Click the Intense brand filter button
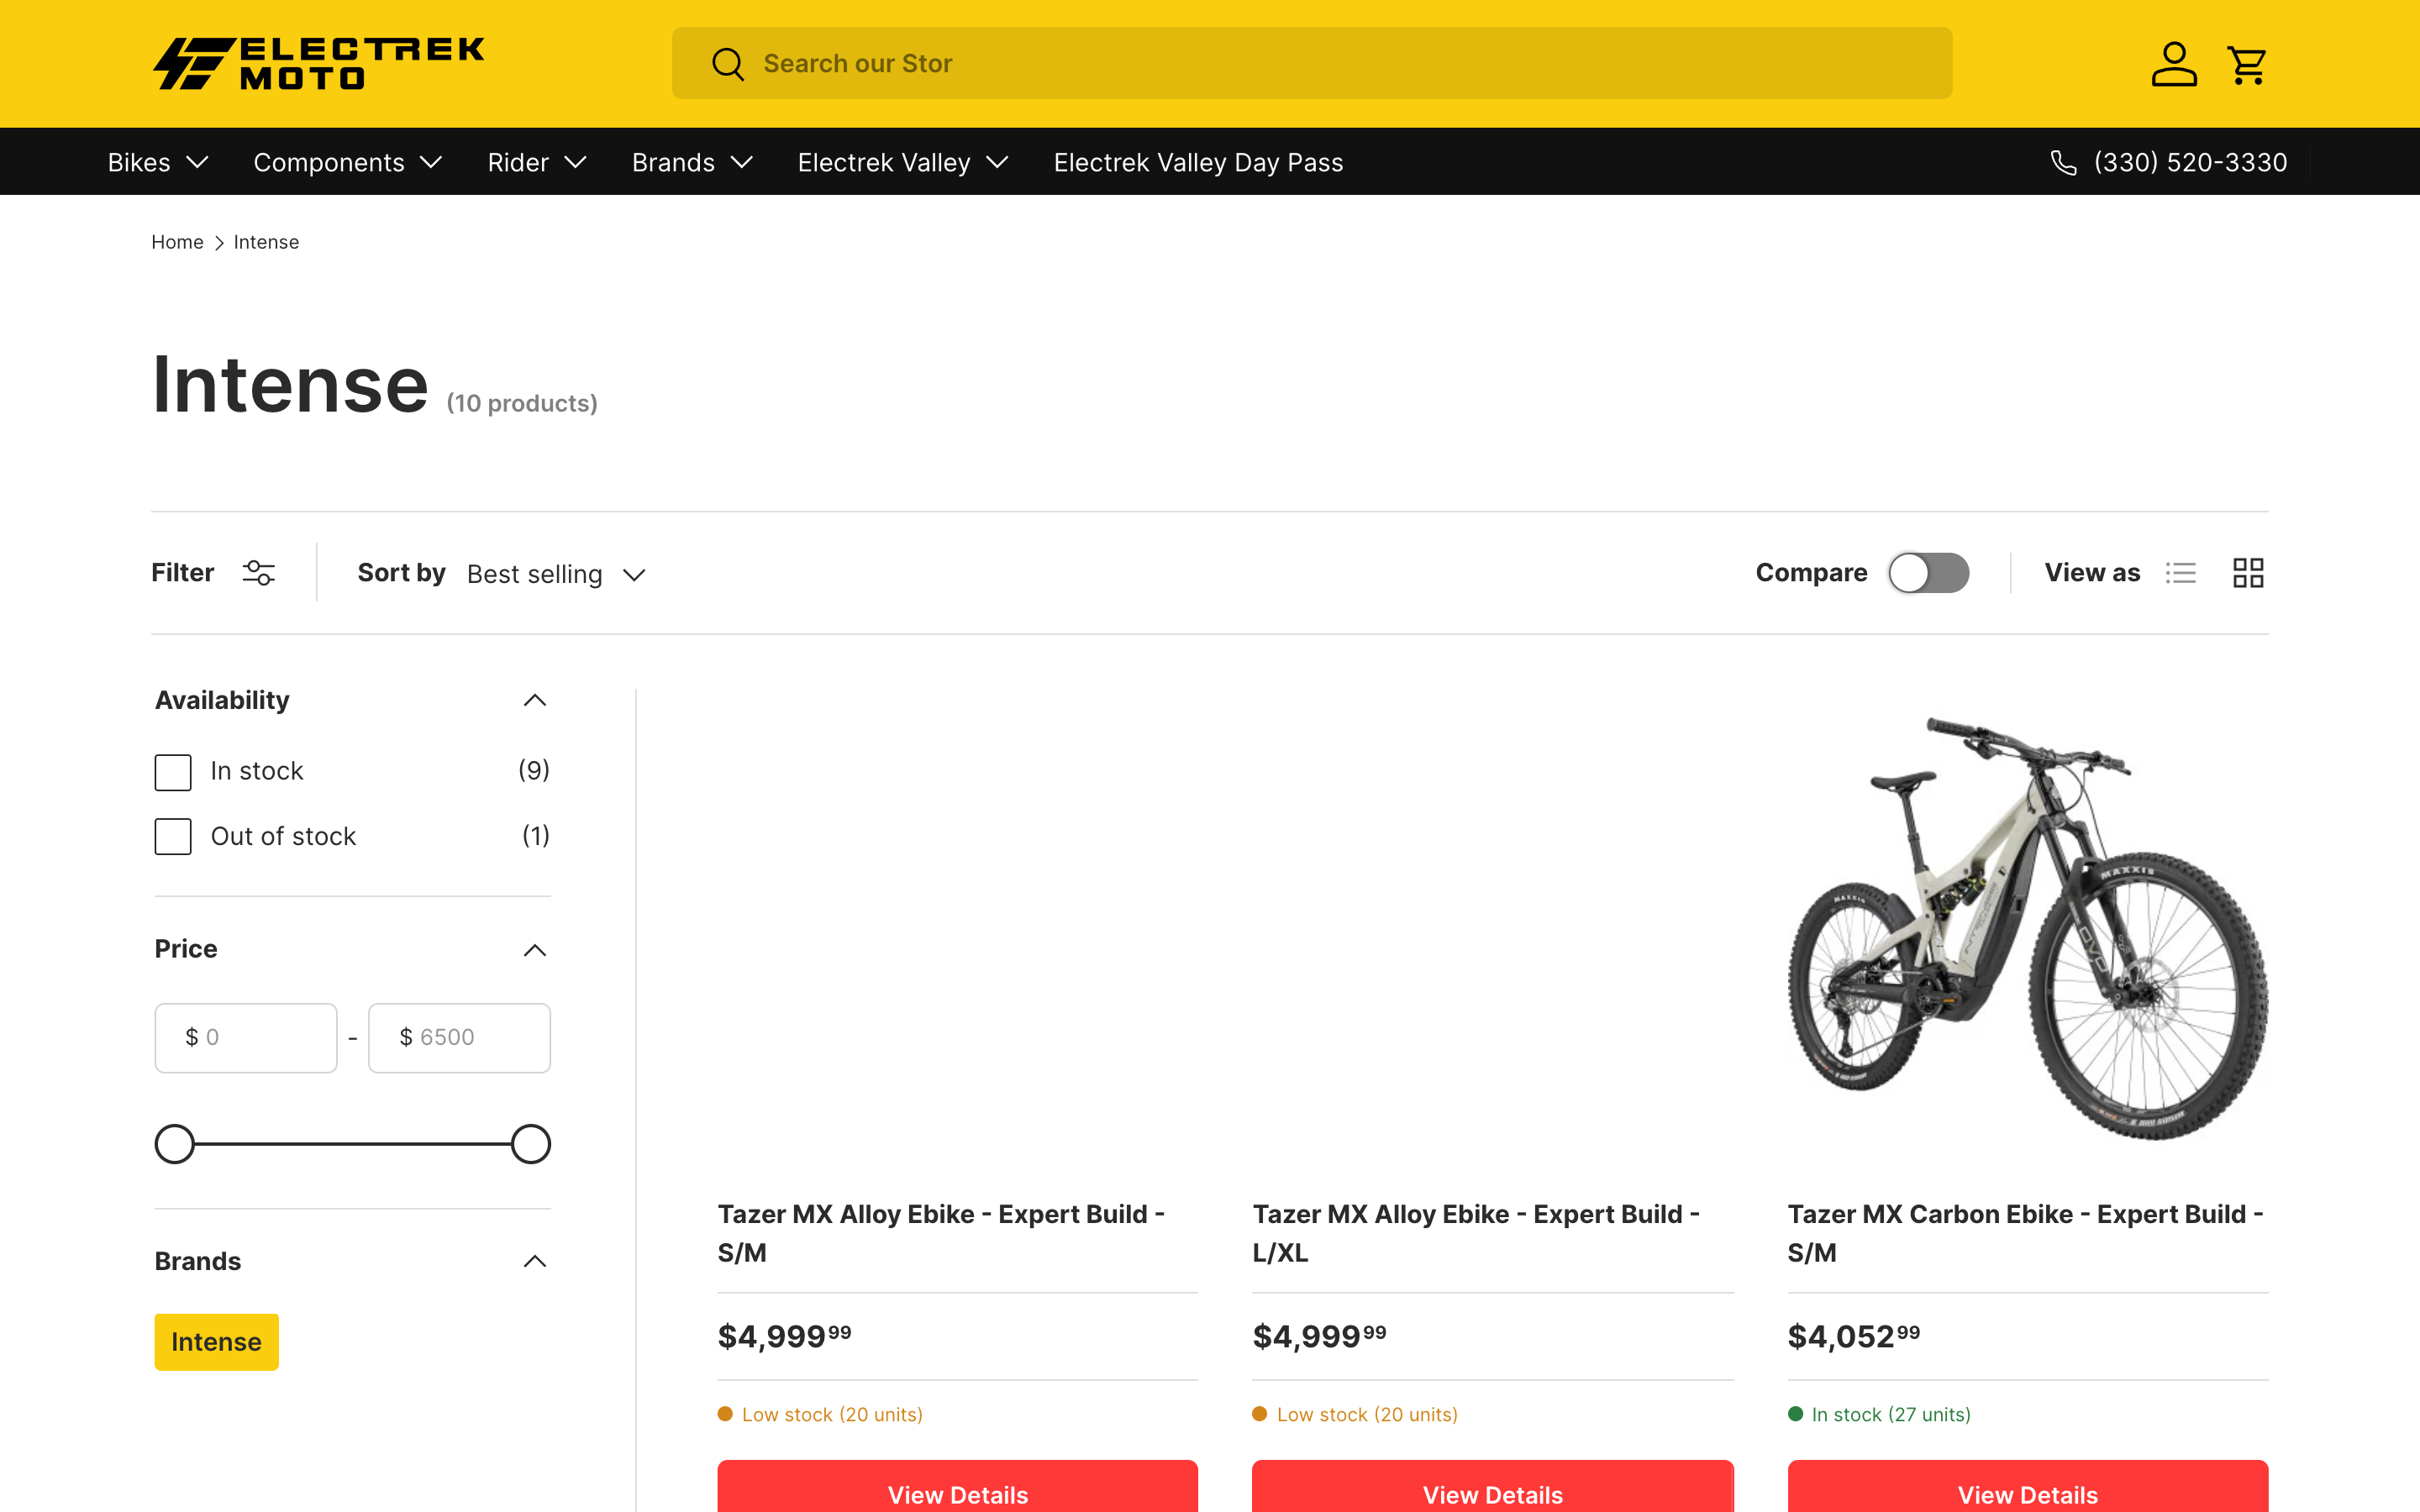Viewport: 2420px width, 1512px height. click(216, 1342)
